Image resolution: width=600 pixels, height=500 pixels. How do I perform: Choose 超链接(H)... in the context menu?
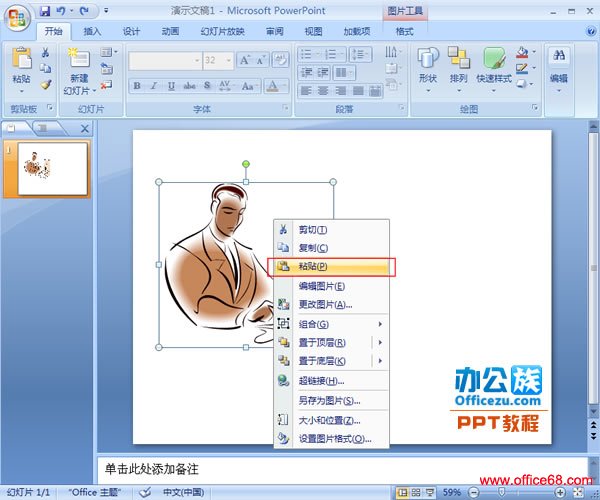(331, 381)
